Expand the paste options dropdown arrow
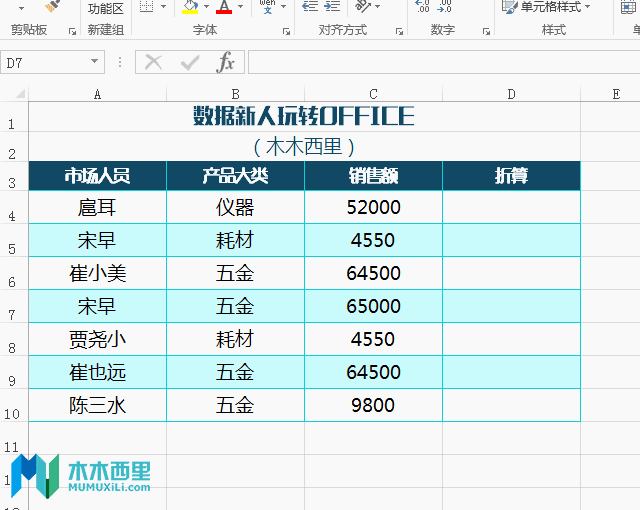 (x=21, y=8)
